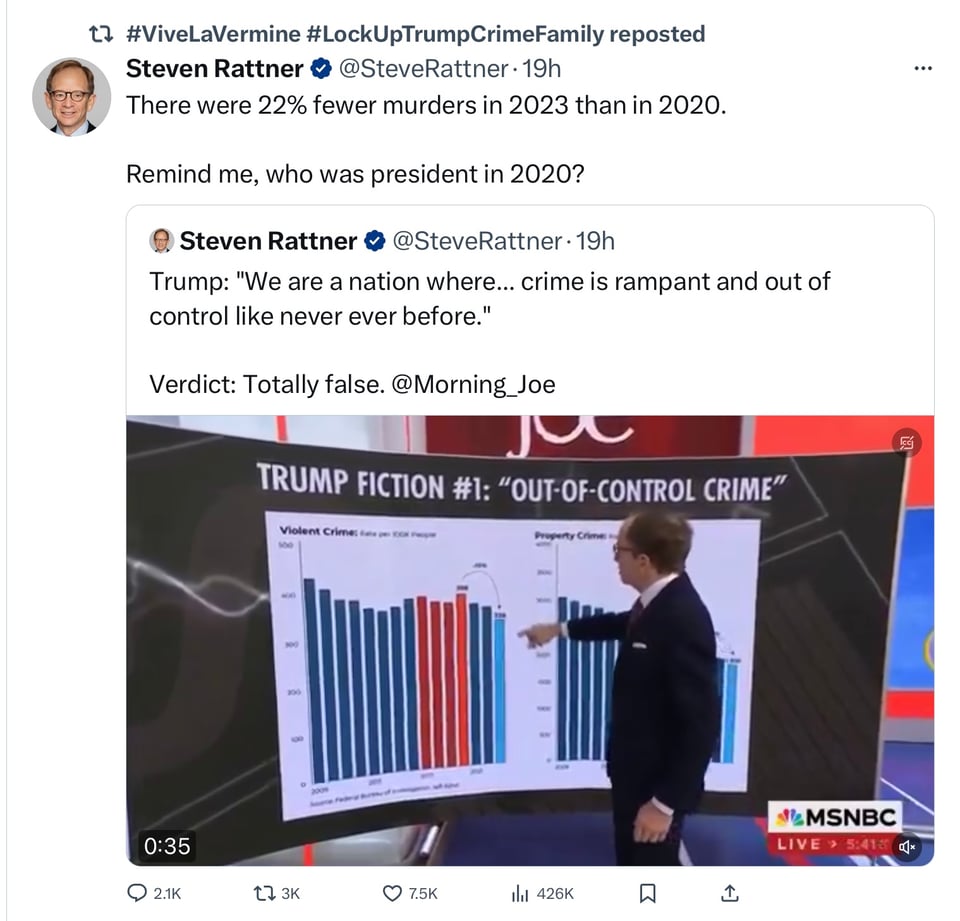Open the three-dot more options menu
The height and width of the screenshot is (921, 960).
click(x=922, y=69)
